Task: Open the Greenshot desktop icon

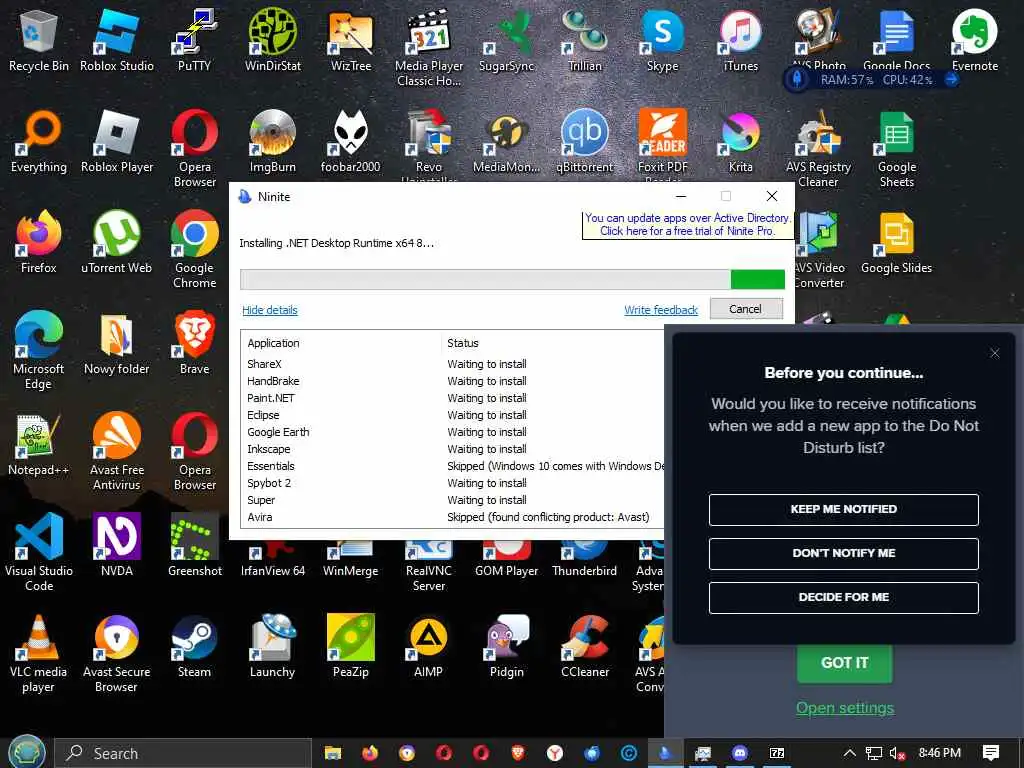Action: point(195,545)
